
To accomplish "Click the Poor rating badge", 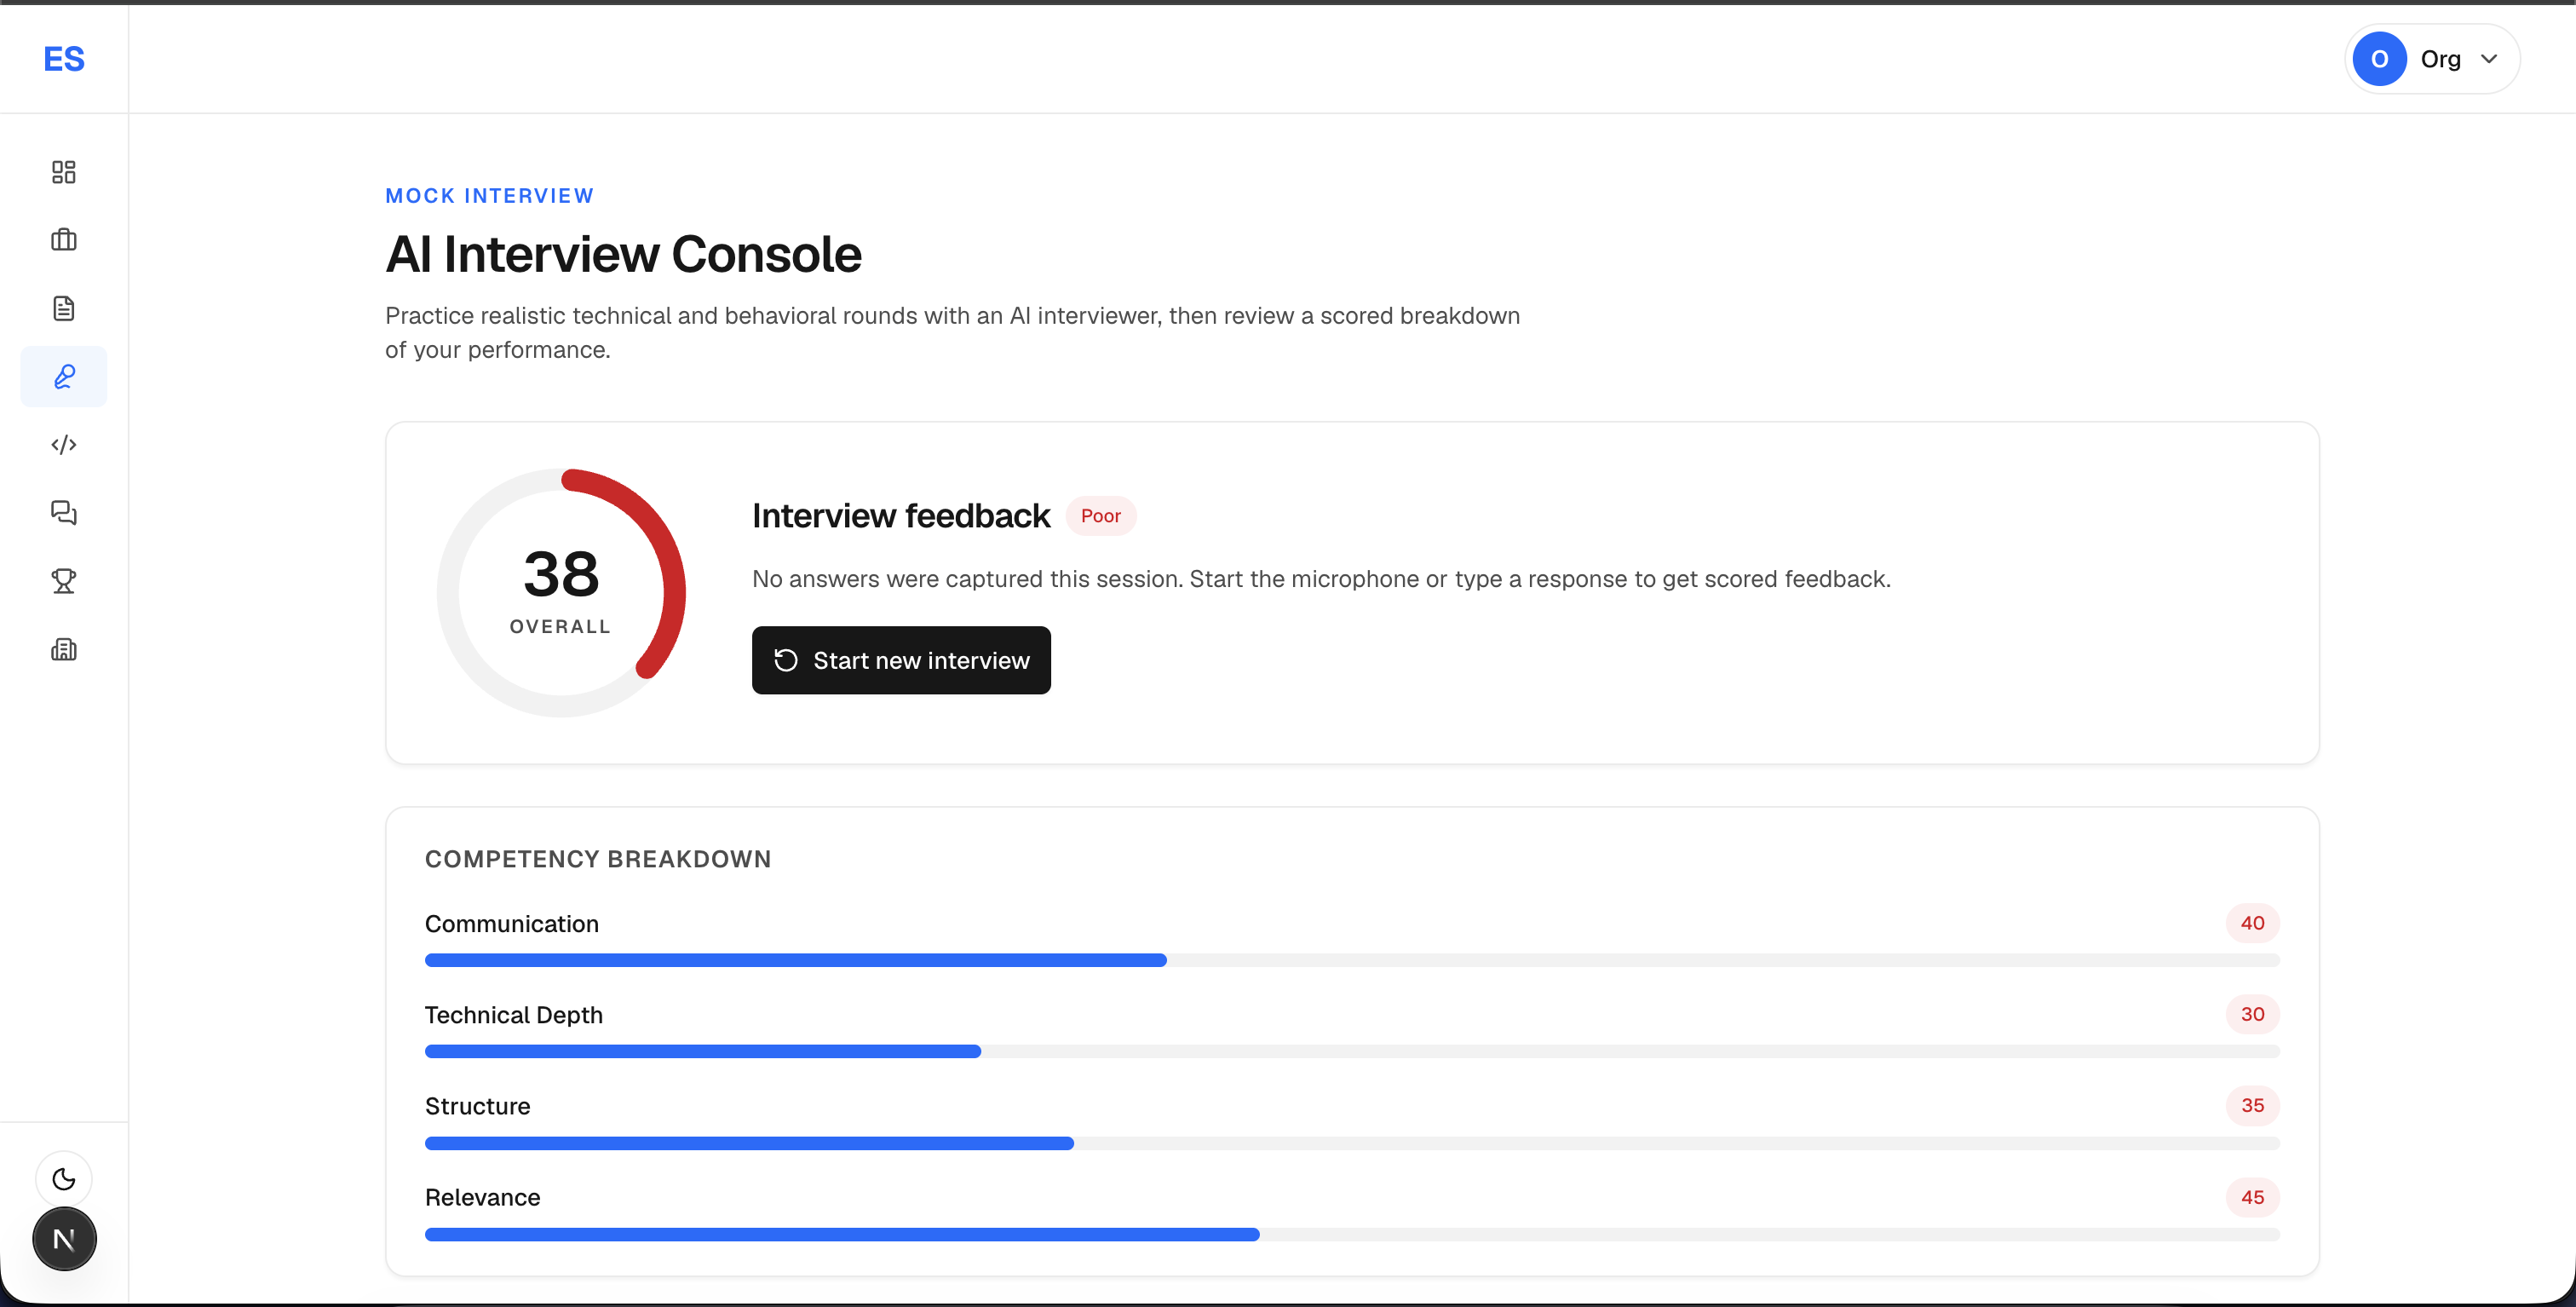I will pyautogui.click(x=1100, y=516).
